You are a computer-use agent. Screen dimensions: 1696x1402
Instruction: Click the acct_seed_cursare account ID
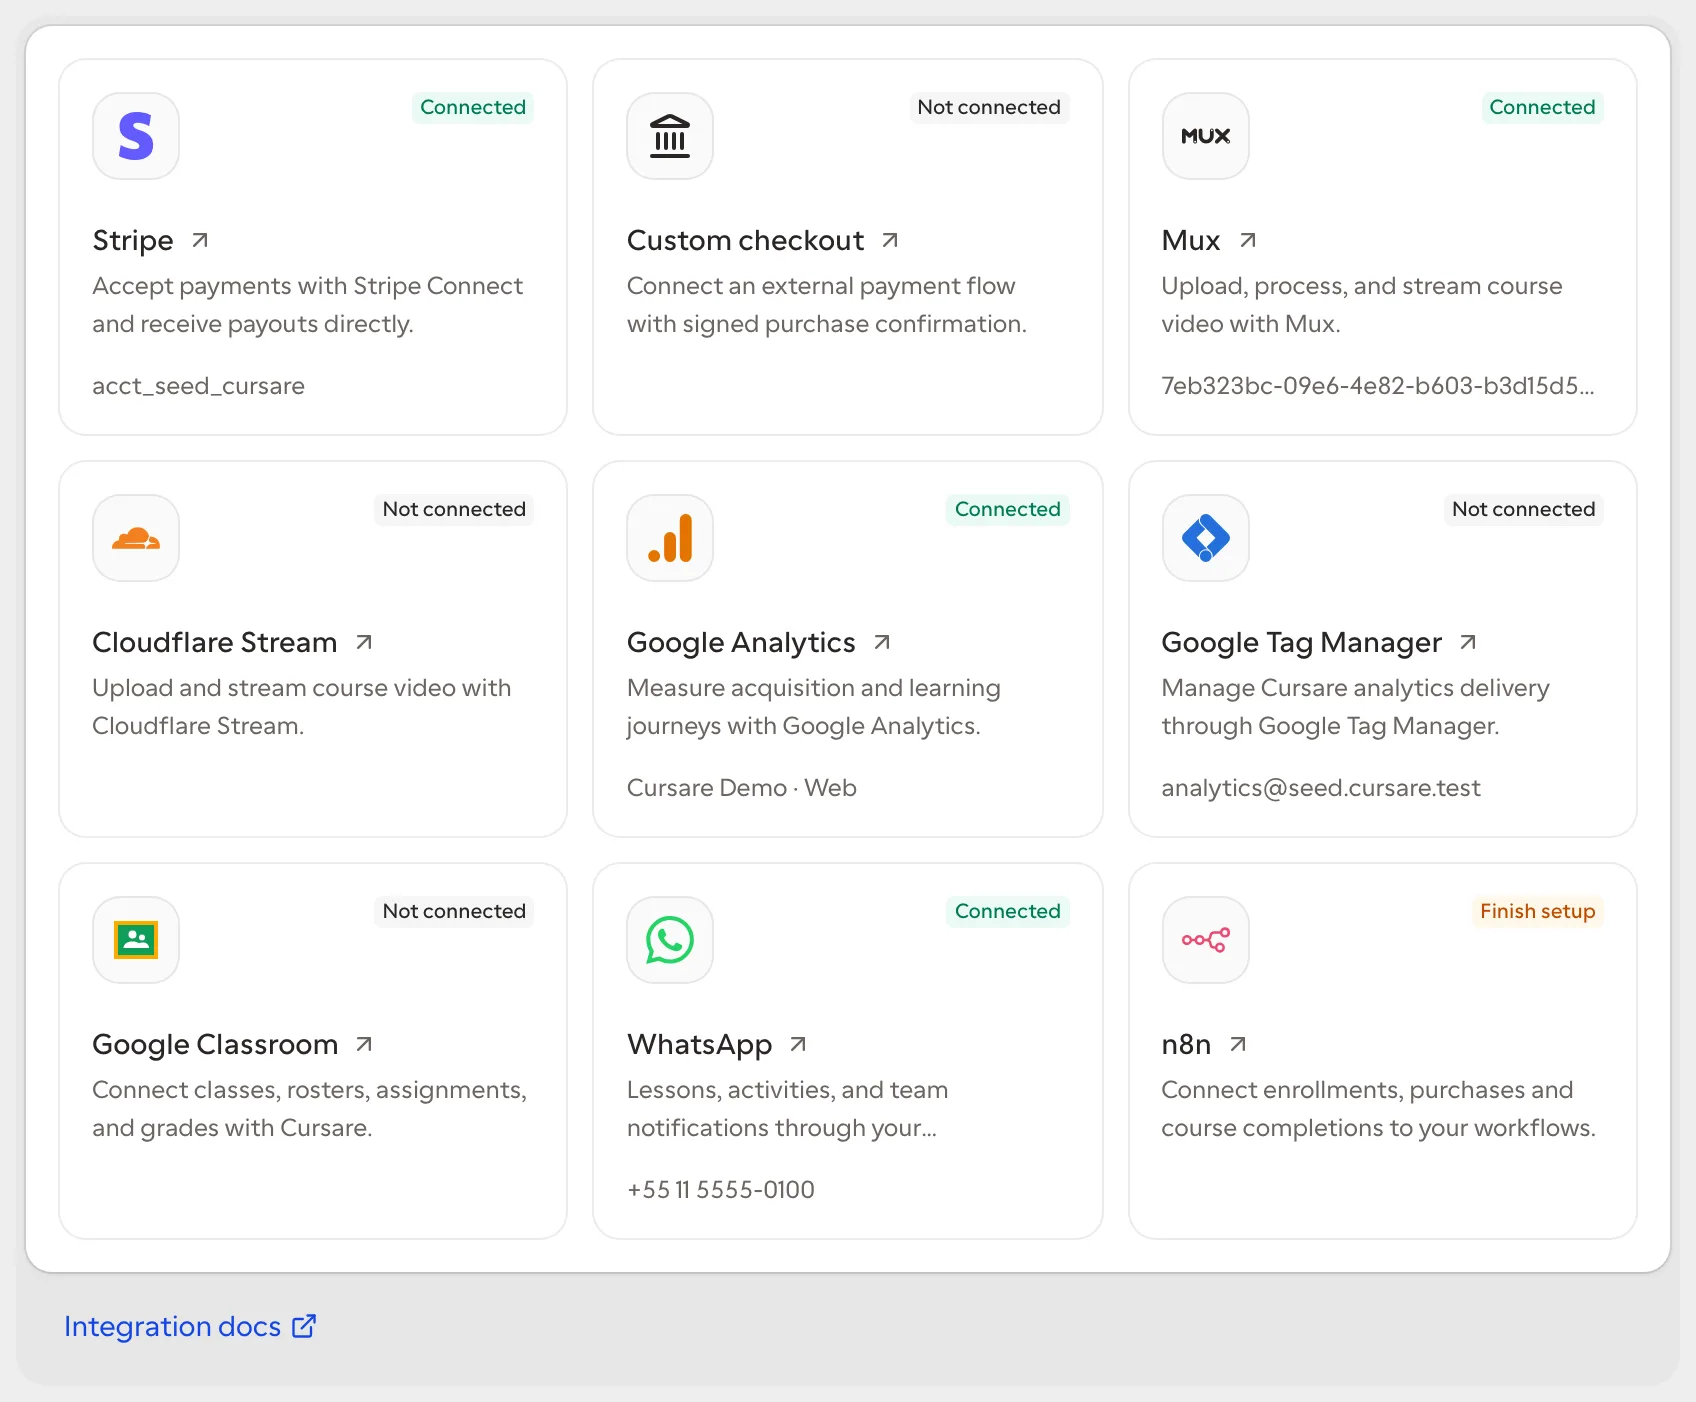pyautogui.click(x=199, y=386)
